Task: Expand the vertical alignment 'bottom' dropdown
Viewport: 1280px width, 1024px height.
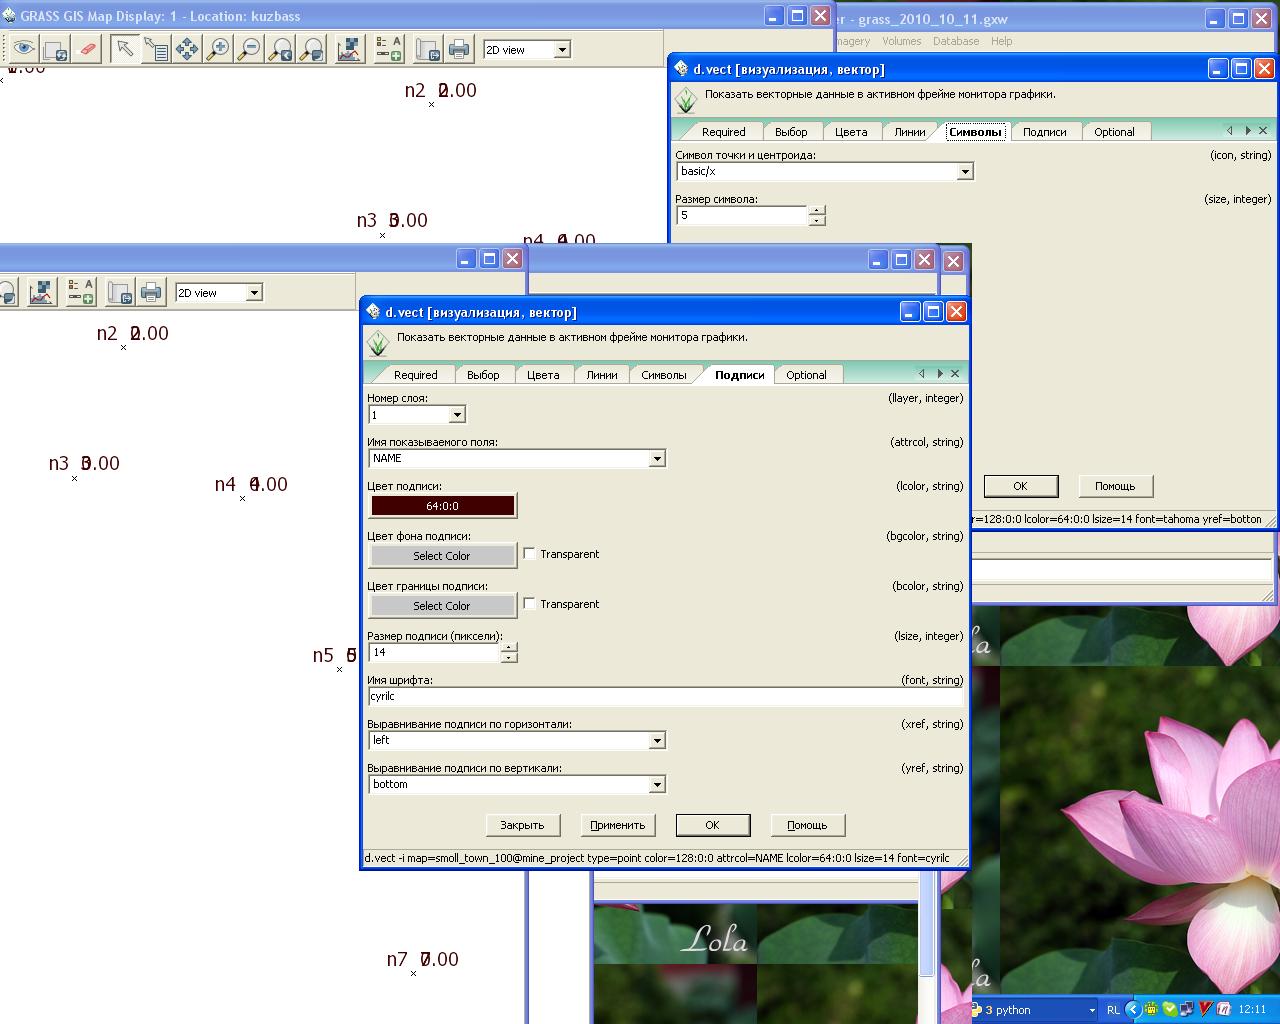Action: (657, 785)
